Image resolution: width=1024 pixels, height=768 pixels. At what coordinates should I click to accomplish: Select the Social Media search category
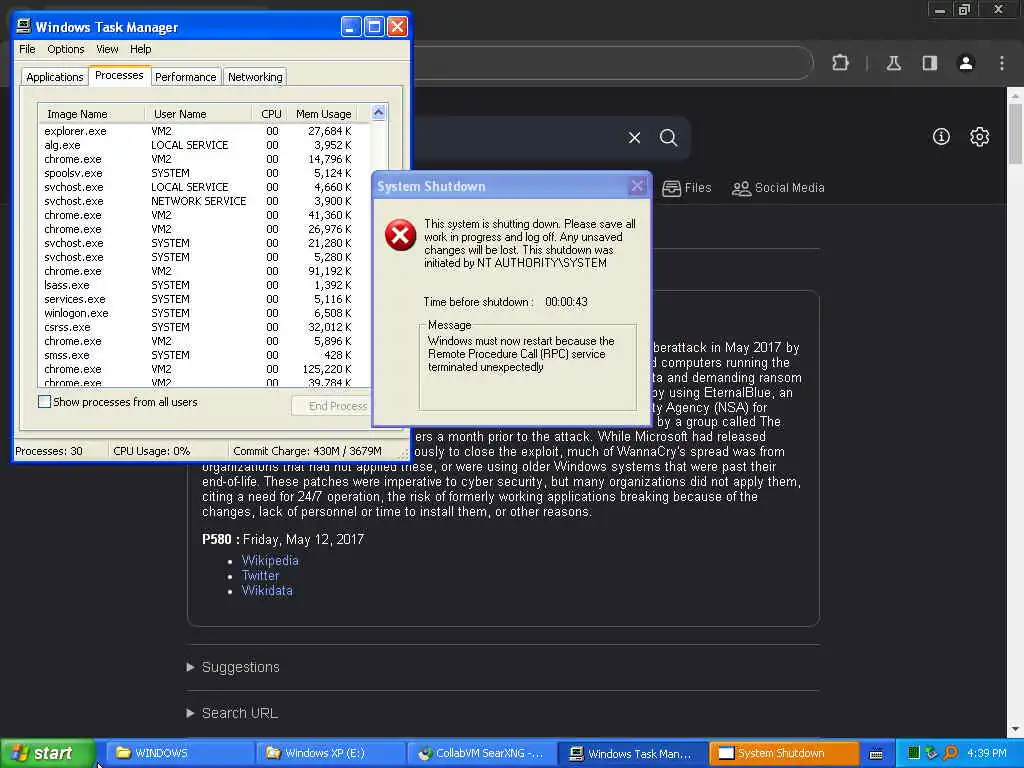(x=778, y=188)
